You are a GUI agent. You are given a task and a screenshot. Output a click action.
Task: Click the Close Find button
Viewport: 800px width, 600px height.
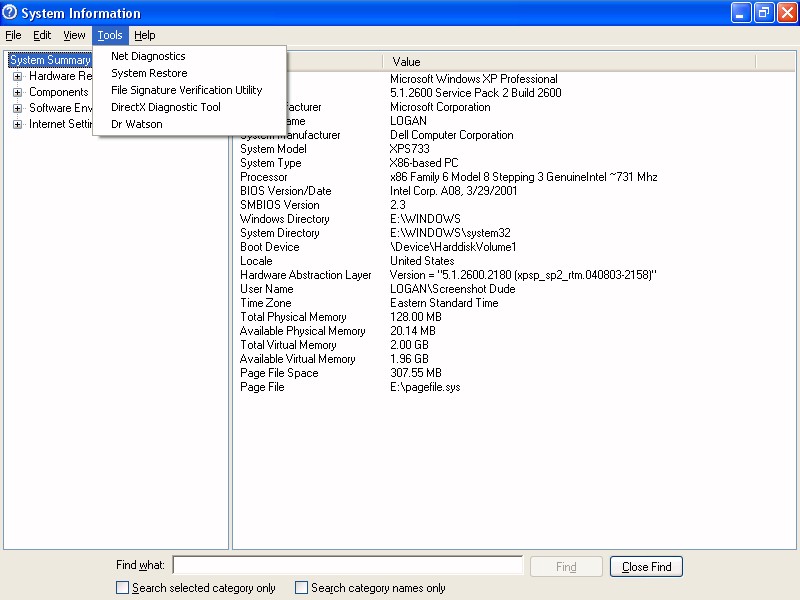pos(646,566)
